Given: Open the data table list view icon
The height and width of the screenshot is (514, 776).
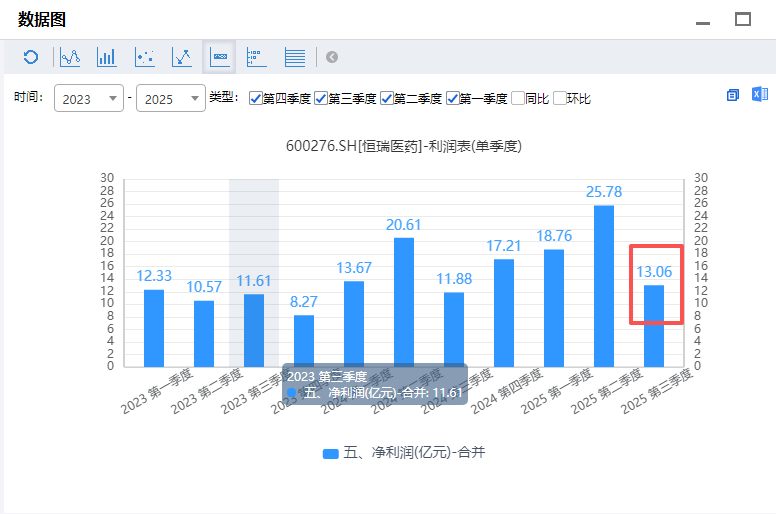Looking at the screenshot, I should (295, 57).
